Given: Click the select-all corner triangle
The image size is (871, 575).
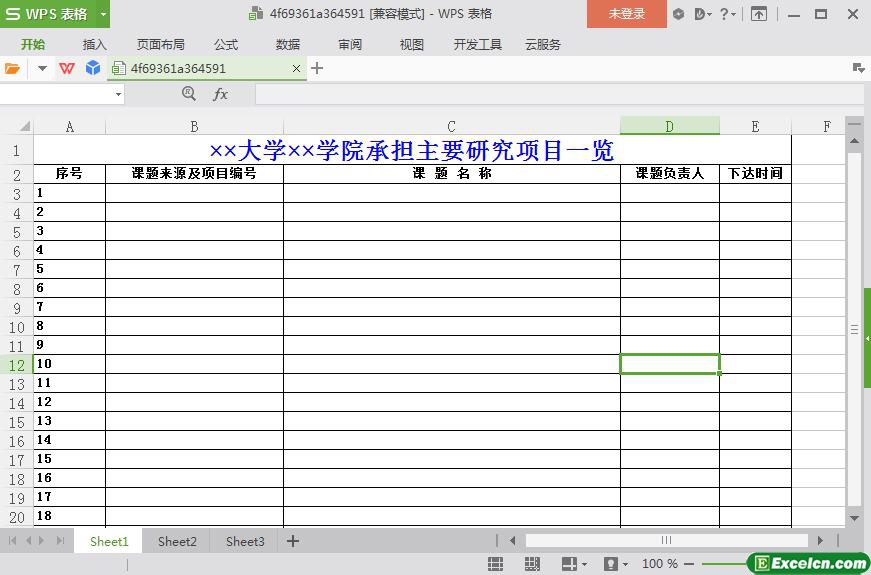Looking at the screenshot, I should coord(24,127).
